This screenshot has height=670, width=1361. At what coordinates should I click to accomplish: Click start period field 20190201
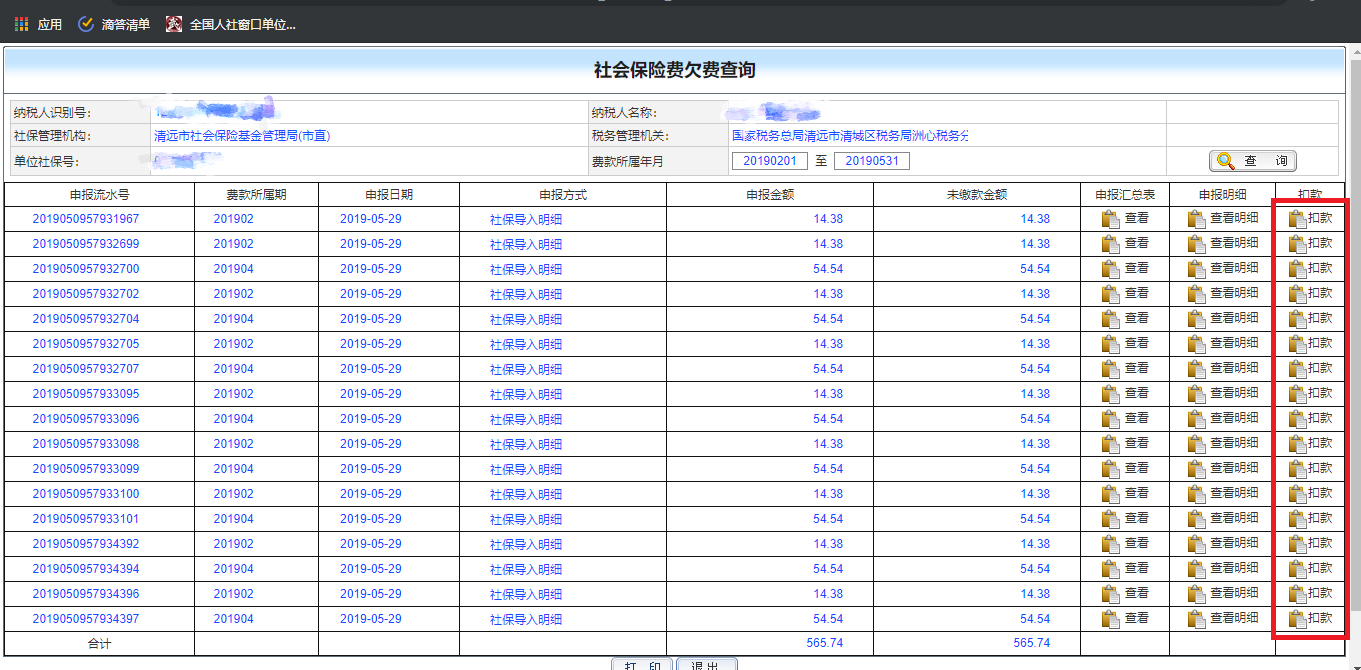[x=769, y=161]
